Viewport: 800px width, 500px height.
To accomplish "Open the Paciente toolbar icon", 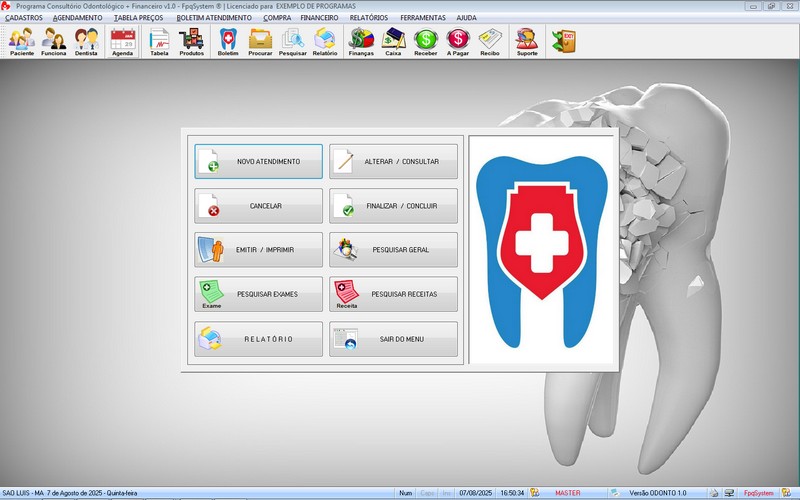I will pyautogui.click(x=22, y=42).
